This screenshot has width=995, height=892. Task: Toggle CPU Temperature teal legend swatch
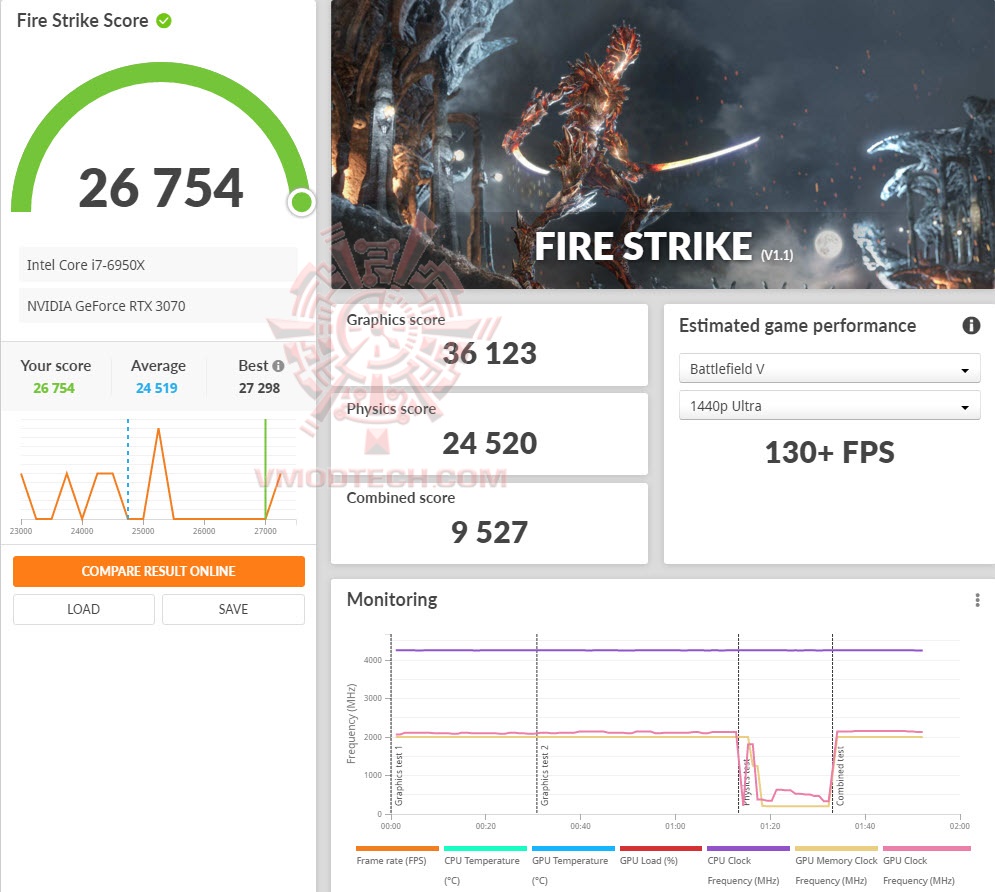coord(485,848)
